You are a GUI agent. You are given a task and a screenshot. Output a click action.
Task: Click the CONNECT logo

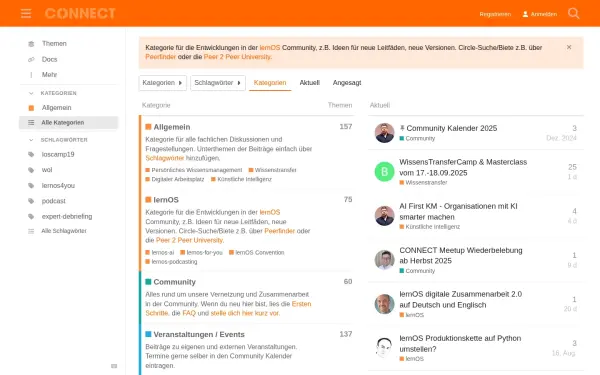pos(80,13)
